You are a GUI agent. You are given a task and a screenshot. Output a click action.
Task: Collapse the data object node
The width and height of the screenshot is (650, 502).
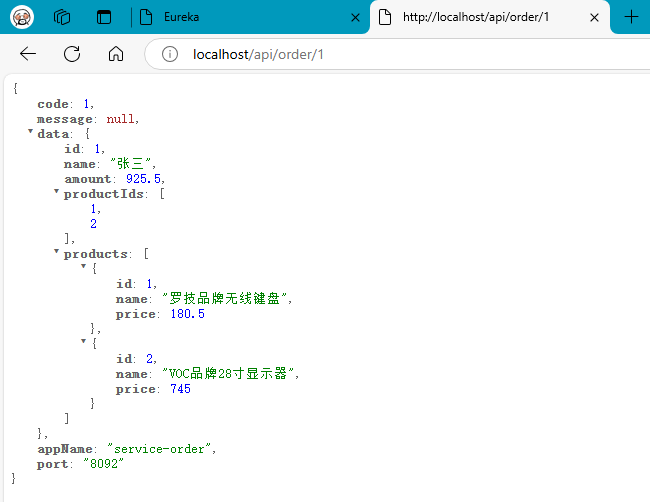[30, 132]
